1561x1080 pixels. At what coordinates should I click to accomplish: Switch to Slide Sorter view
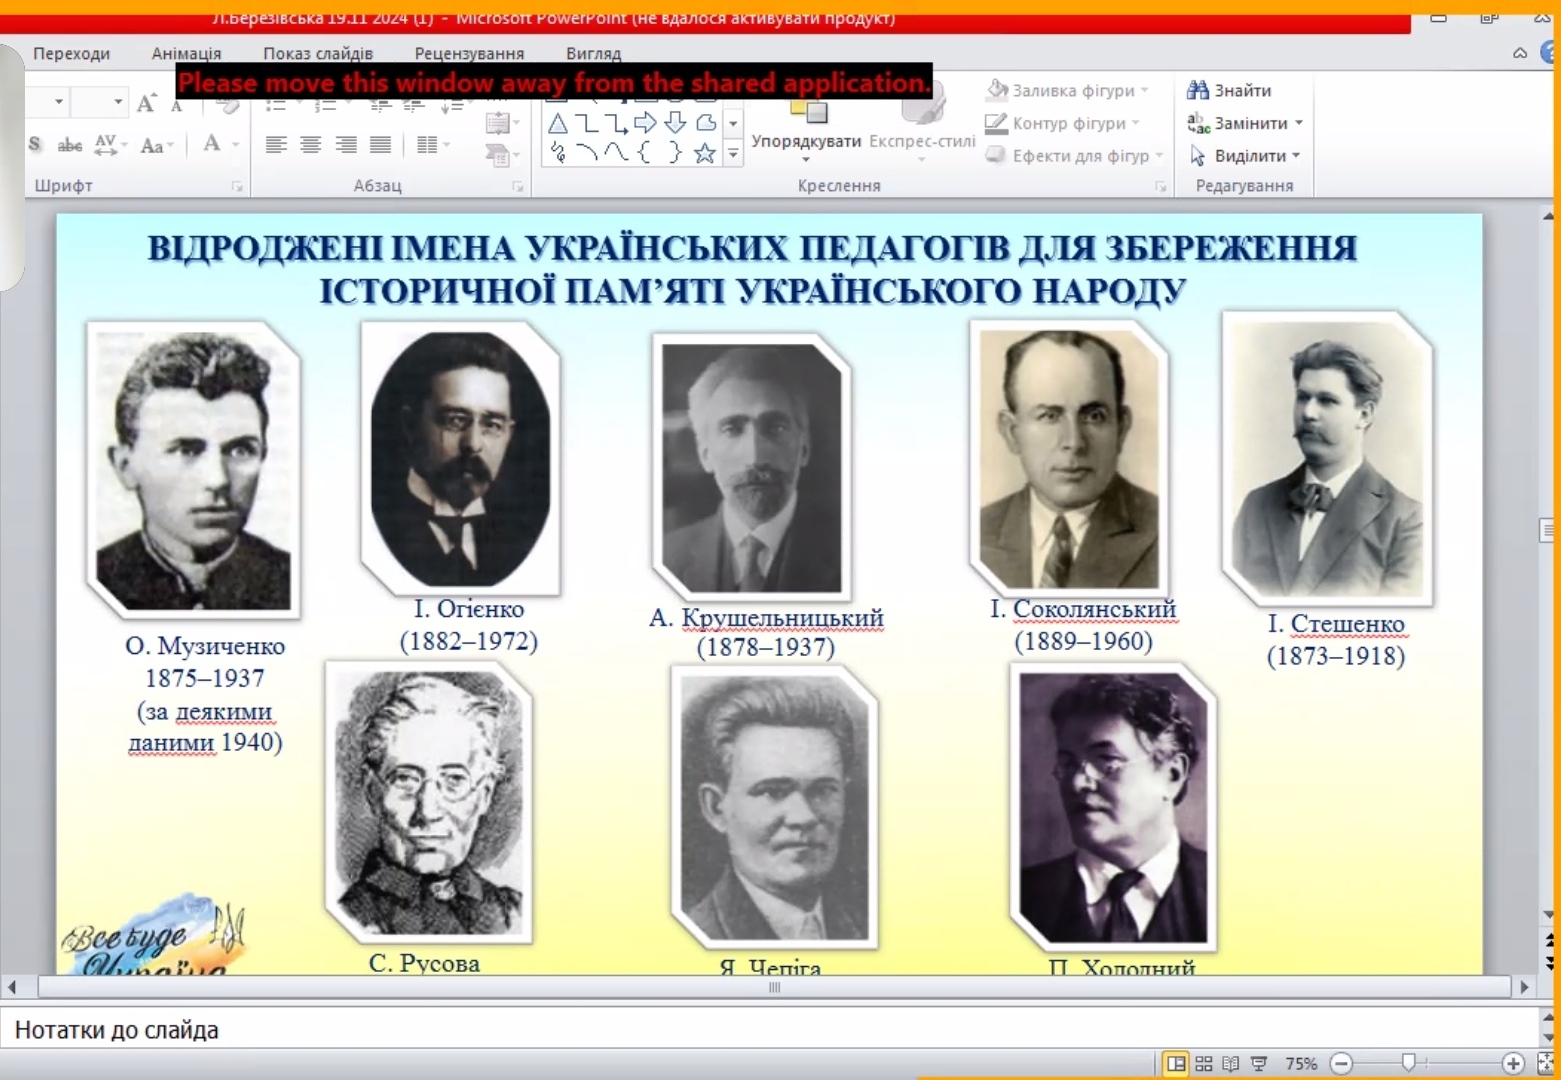(1204, 1064)
